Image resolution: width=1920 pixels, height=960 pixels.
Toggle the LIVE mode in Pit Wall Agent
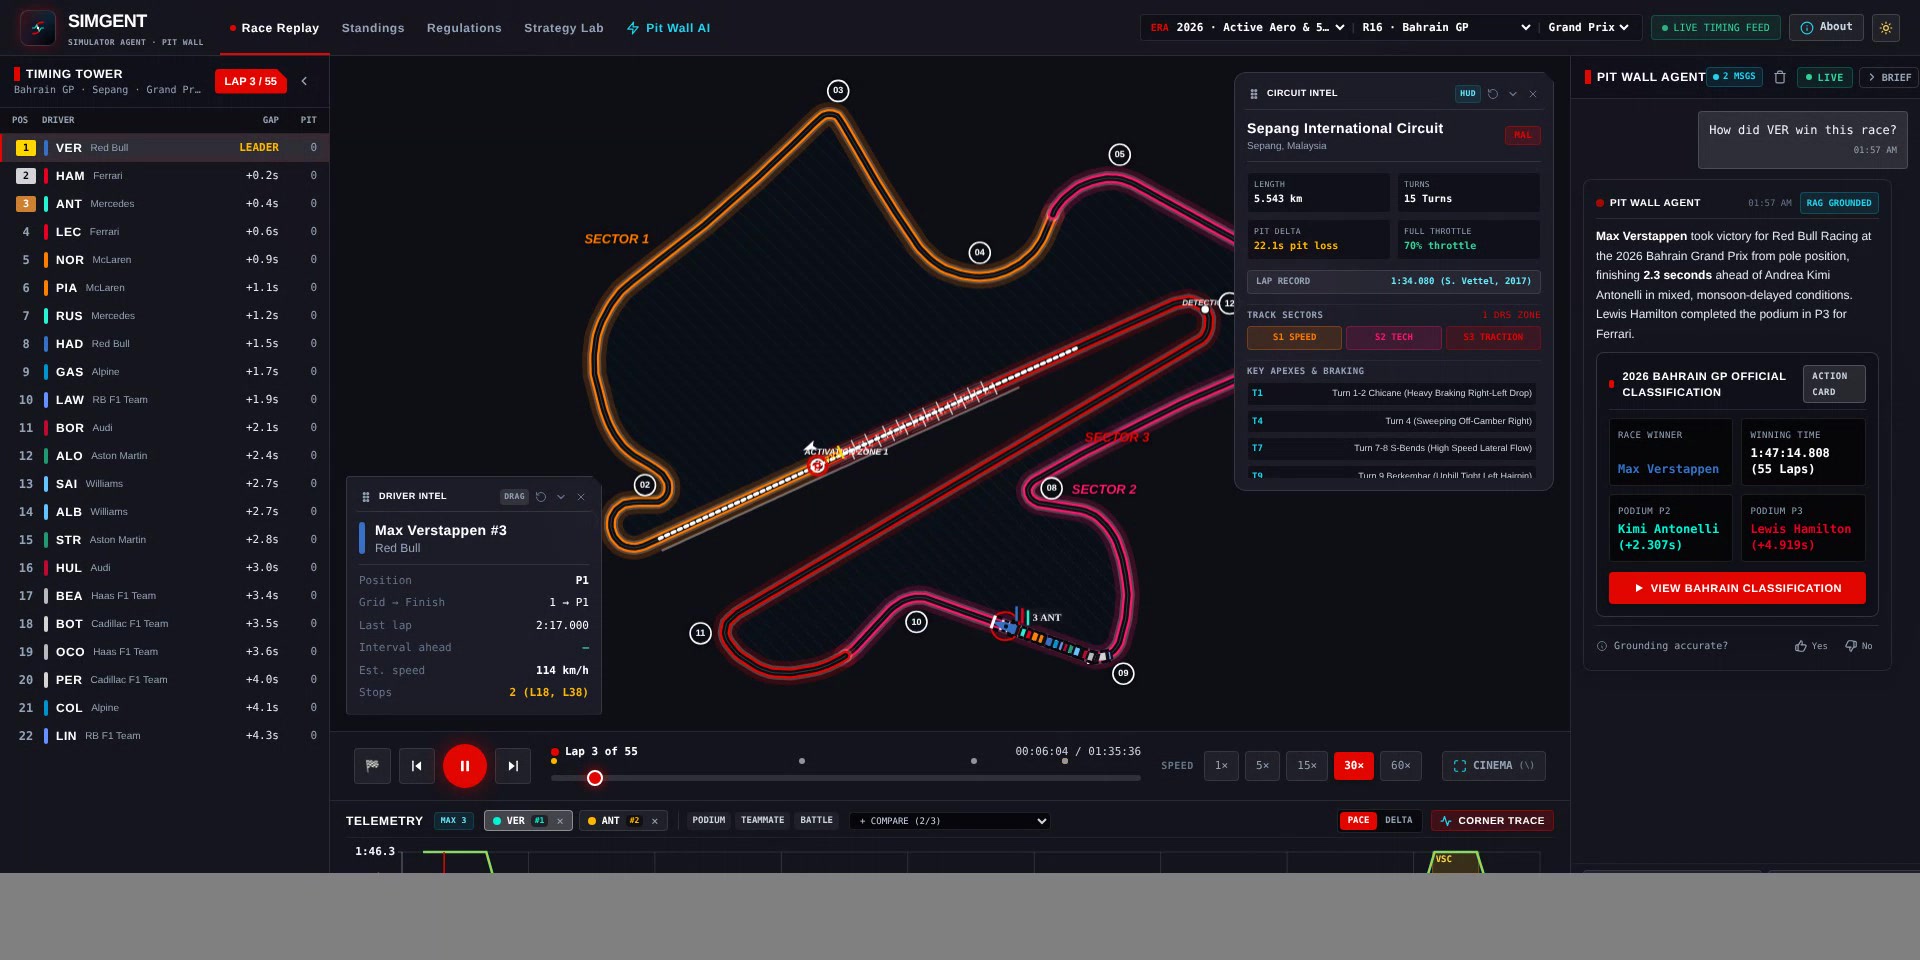click(1824, 77)
